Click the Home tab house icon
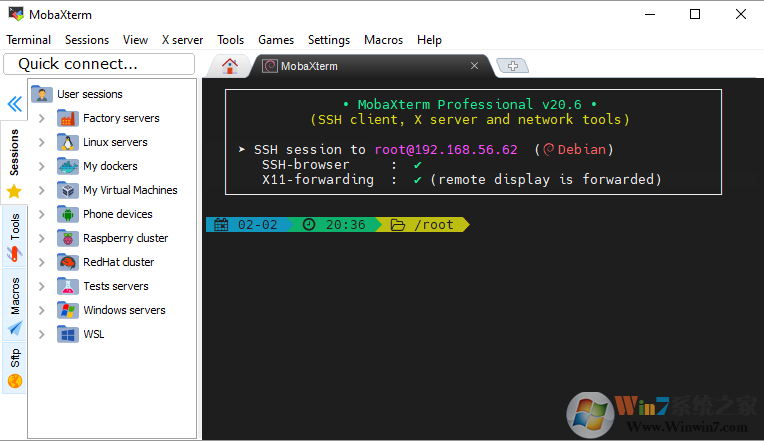Image resolution: width=764 pixels, height=441 pixels. coord(230,66)
